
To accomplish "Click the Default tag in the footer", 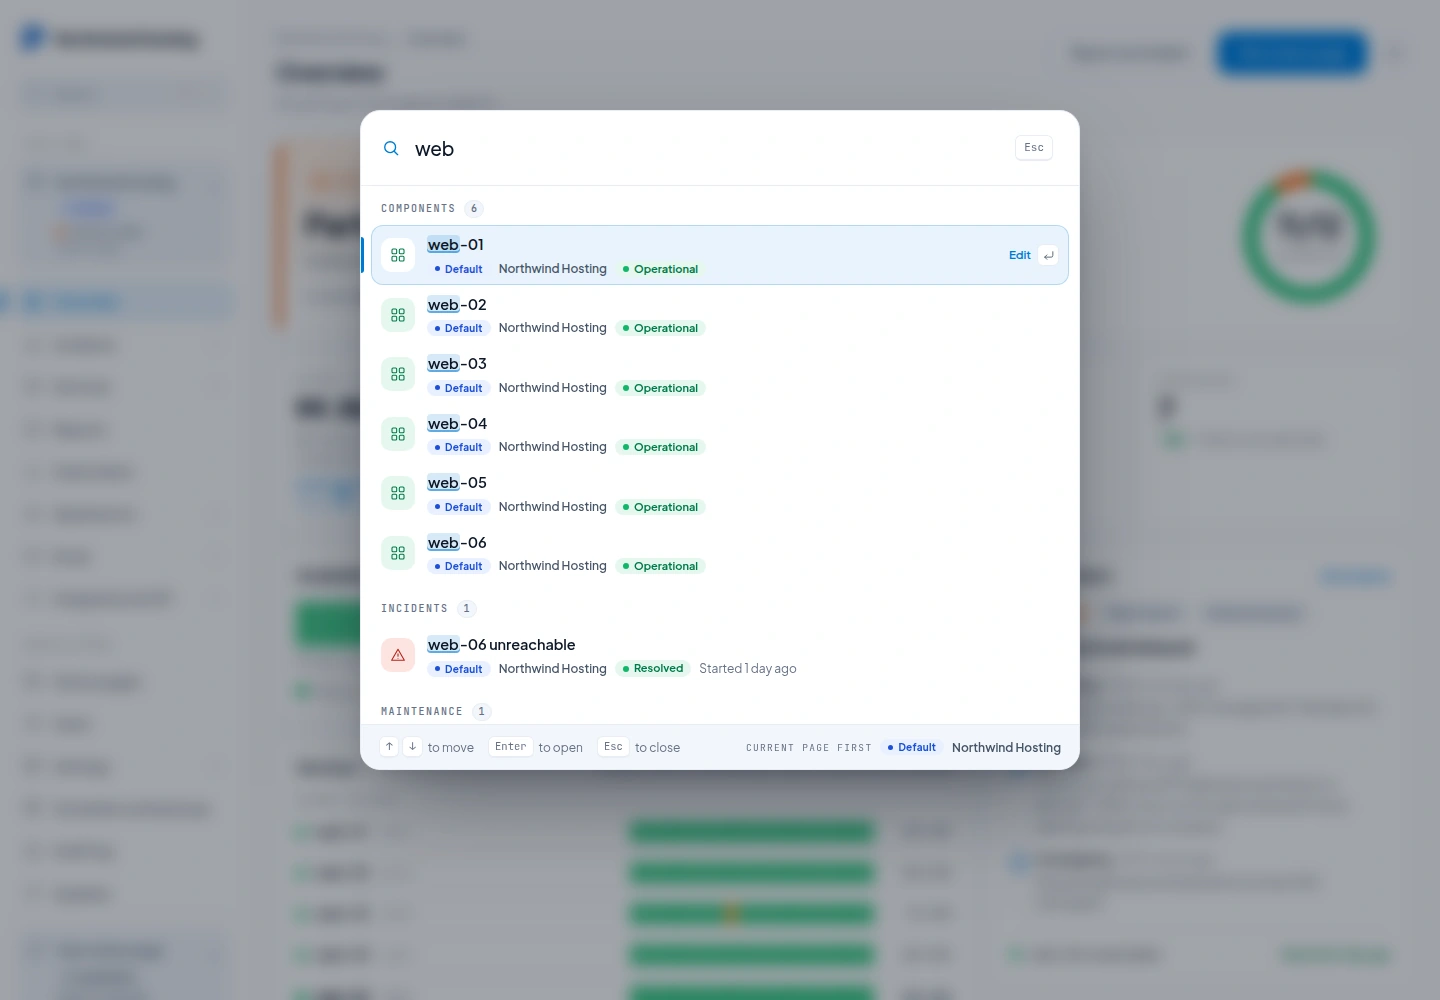I will click(x=912, y=747).
